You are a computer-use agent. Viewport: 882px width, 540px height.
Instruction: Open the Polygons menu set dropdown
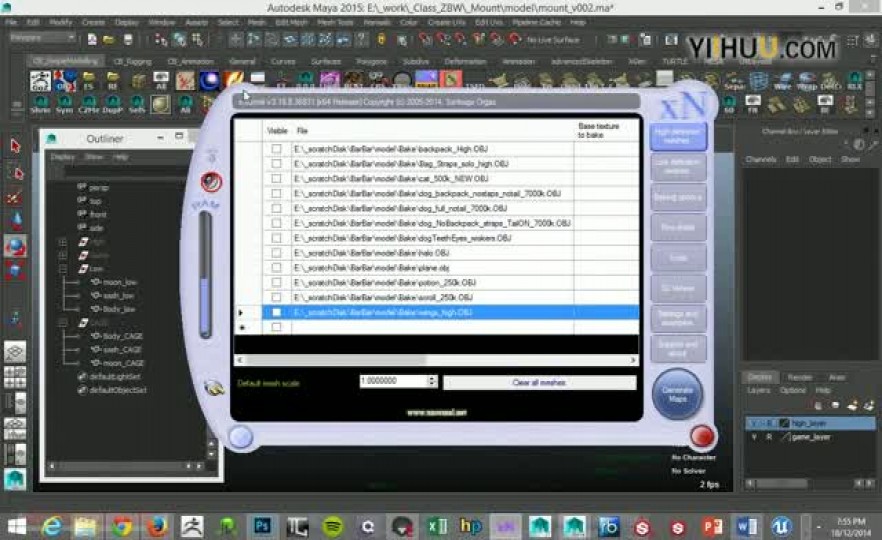(43, 38)
